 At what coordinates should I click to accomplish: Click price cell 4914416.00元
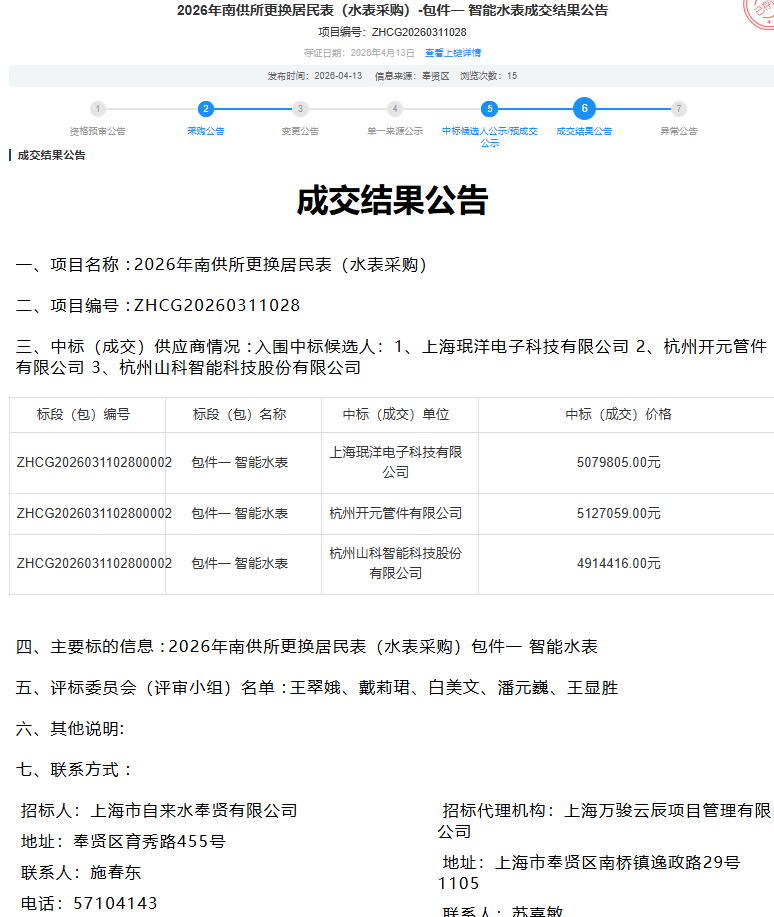618,564
